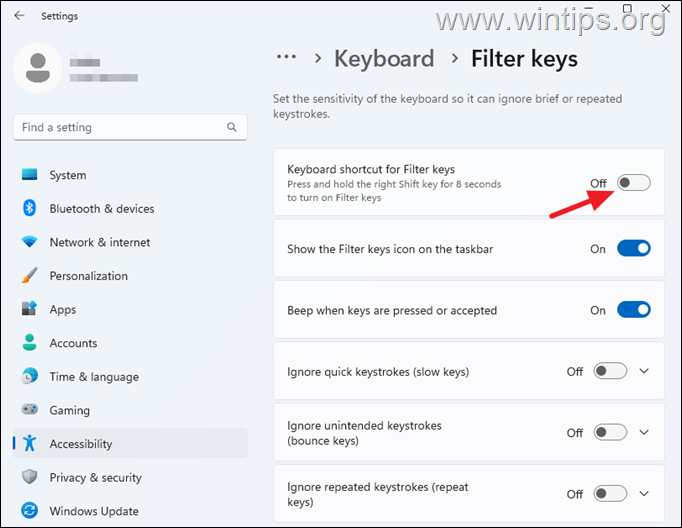Turn off Show Filter keys icon toggle
The height and width of the screenshot is (528, 682).
point(634,248)
